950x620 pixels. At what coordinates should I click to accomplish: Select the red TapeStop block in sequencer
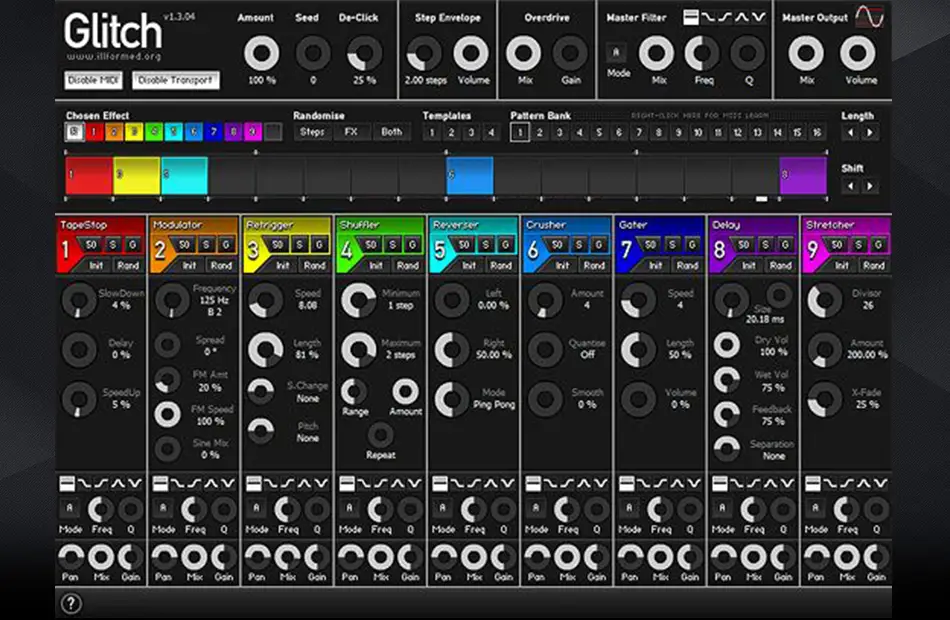(x=89, y=176)
